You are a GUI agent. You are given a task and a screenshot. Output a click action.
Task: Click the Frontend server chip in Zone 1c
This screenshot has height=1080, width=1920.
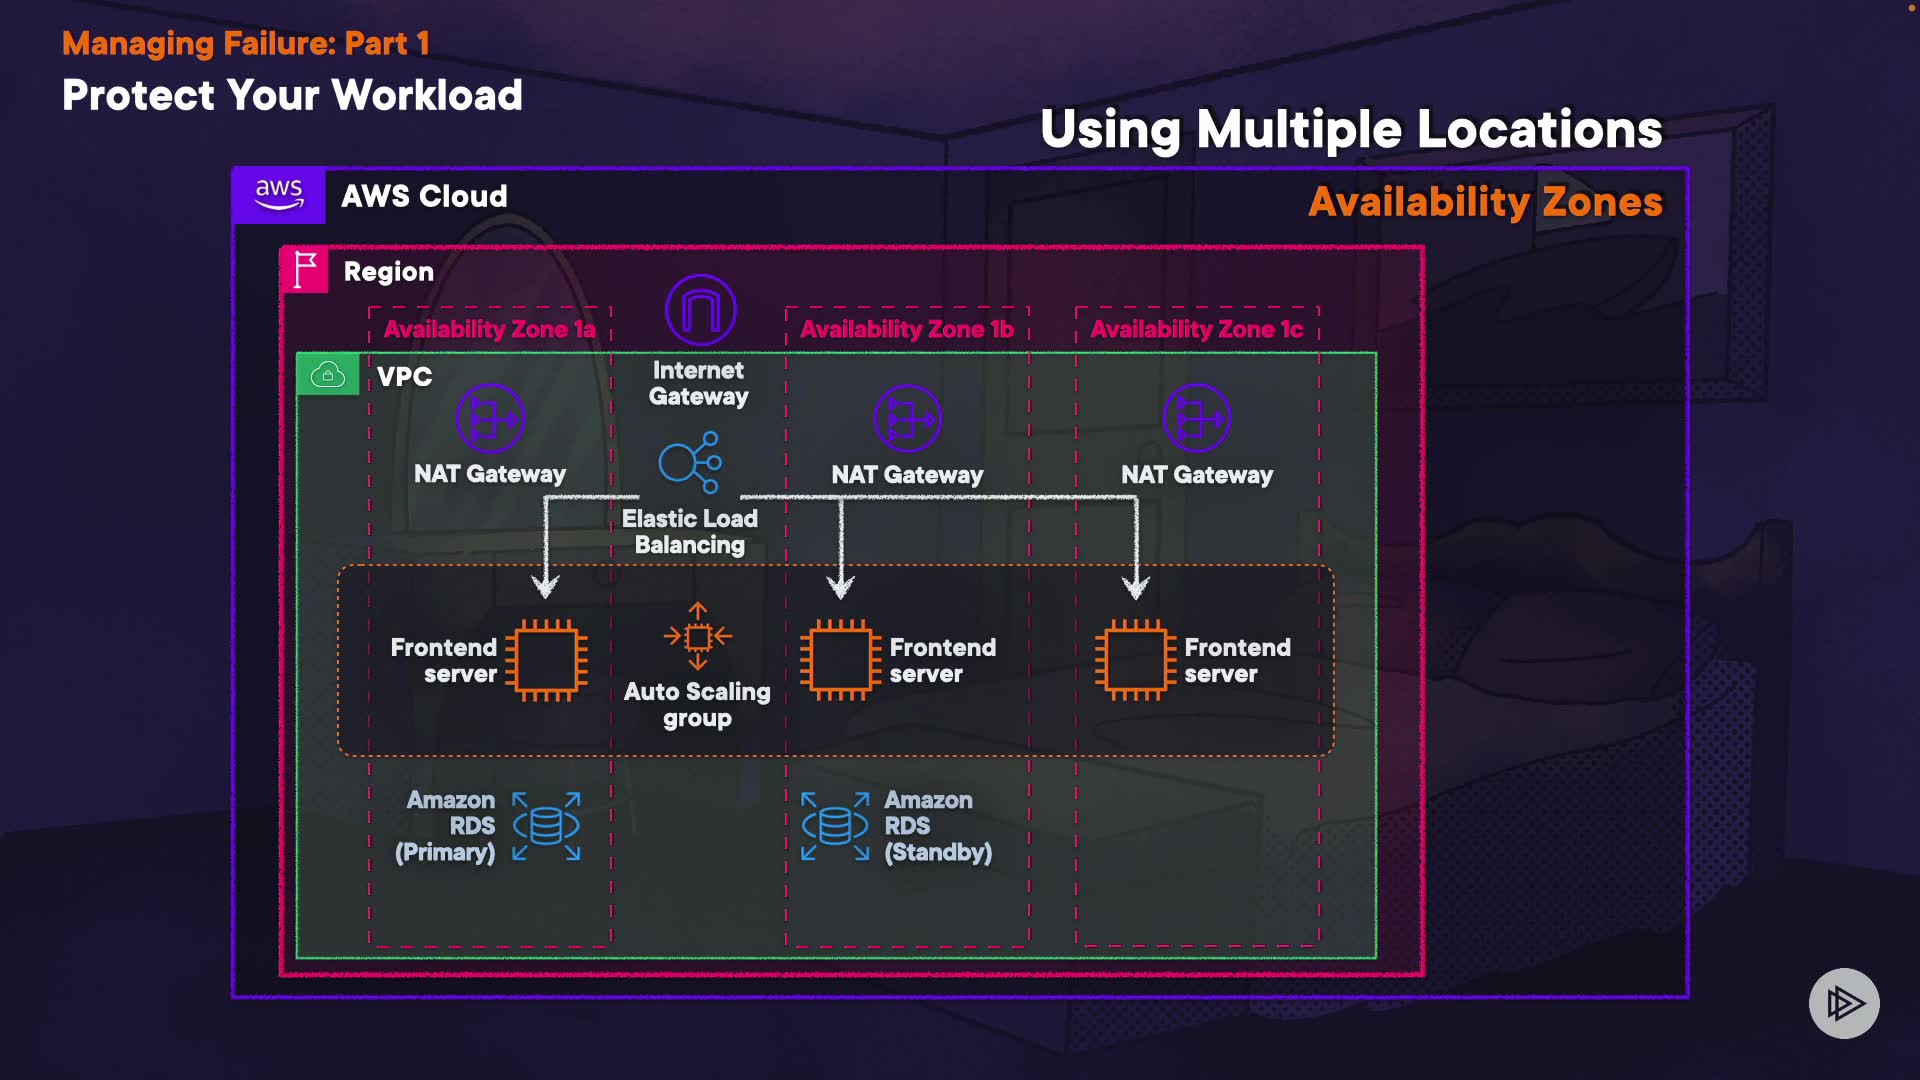click(1134, 660)
